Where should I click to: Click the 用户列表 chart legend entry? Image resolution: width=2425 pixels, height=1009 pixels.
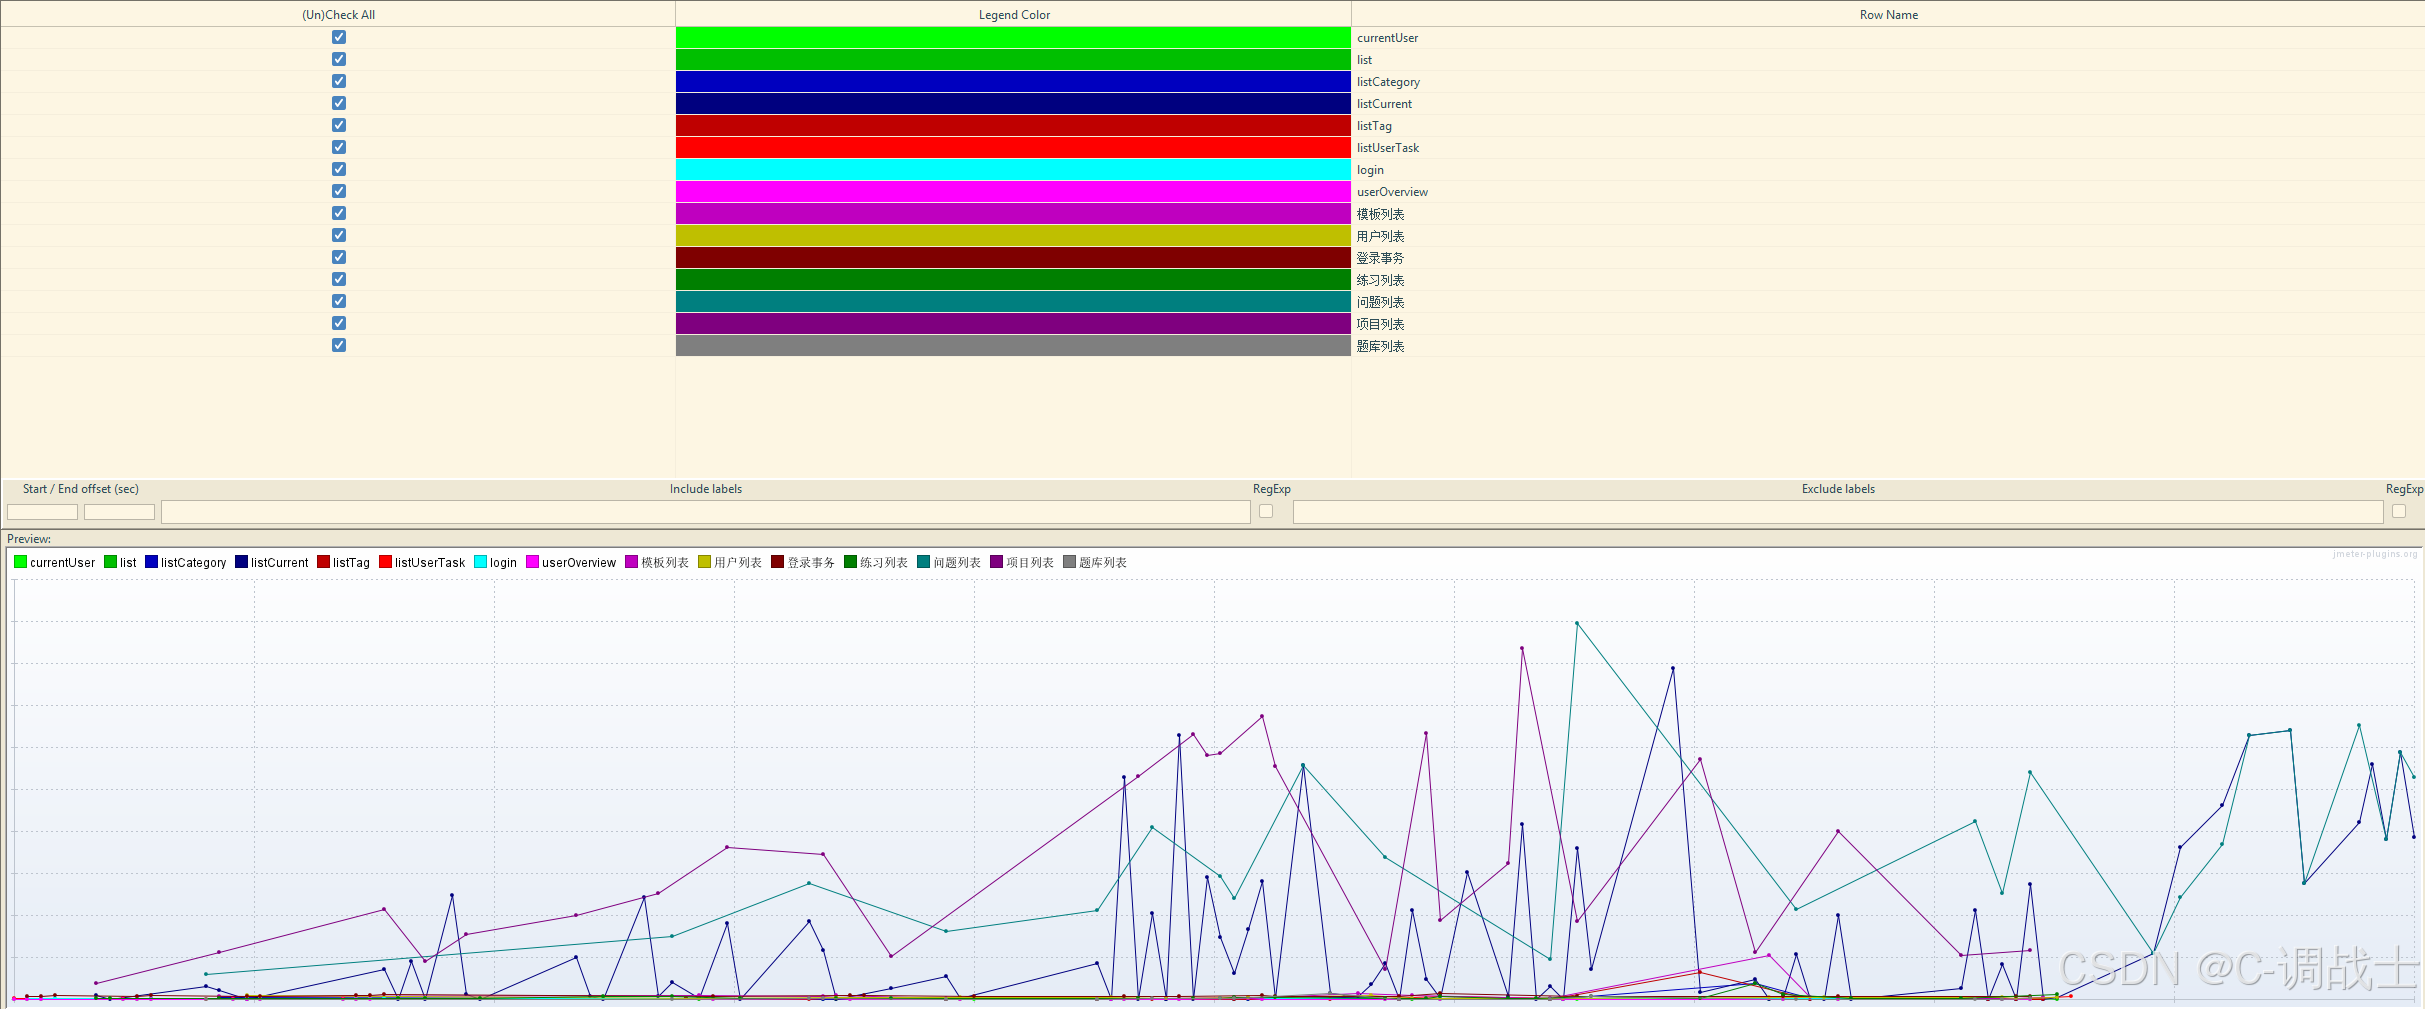(730, 562)
